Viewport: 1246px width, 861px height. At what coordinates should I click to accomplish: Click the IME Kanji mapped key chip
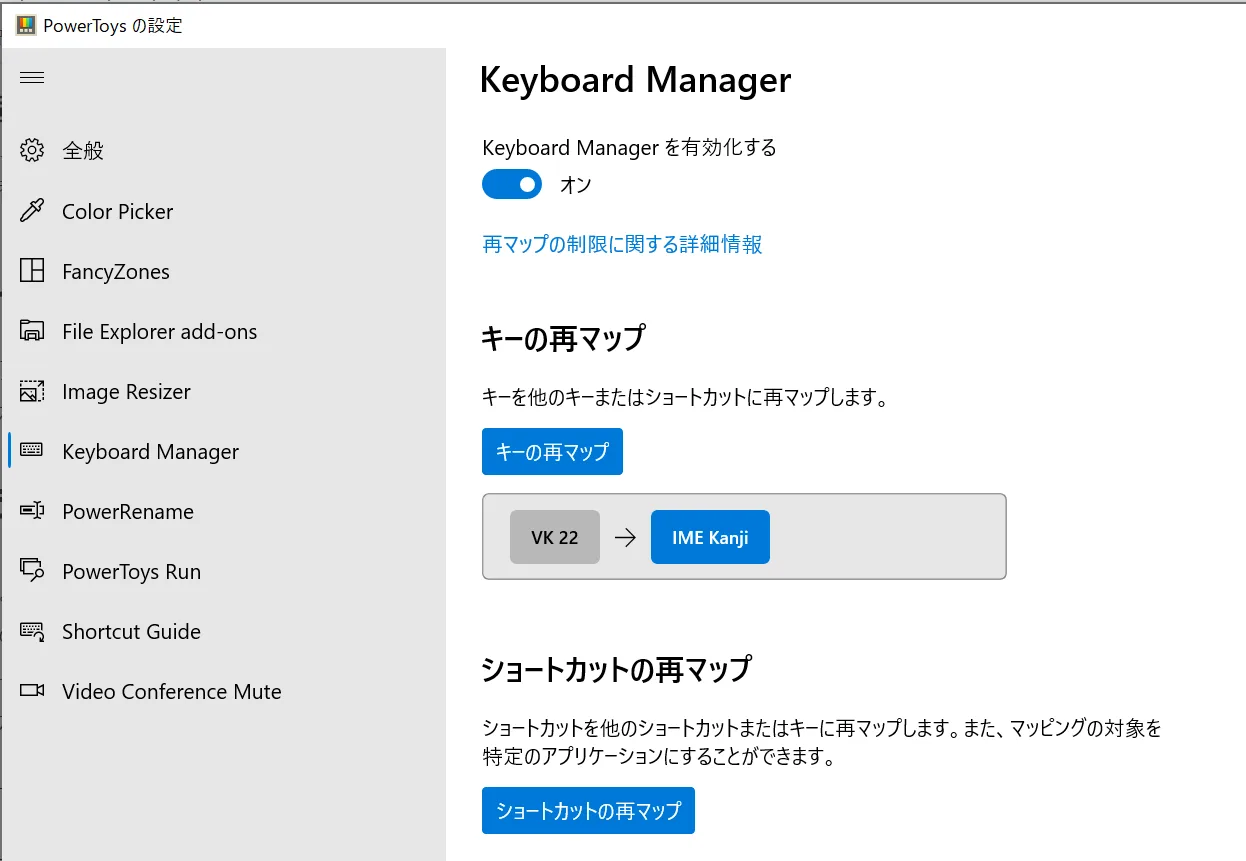710,537
